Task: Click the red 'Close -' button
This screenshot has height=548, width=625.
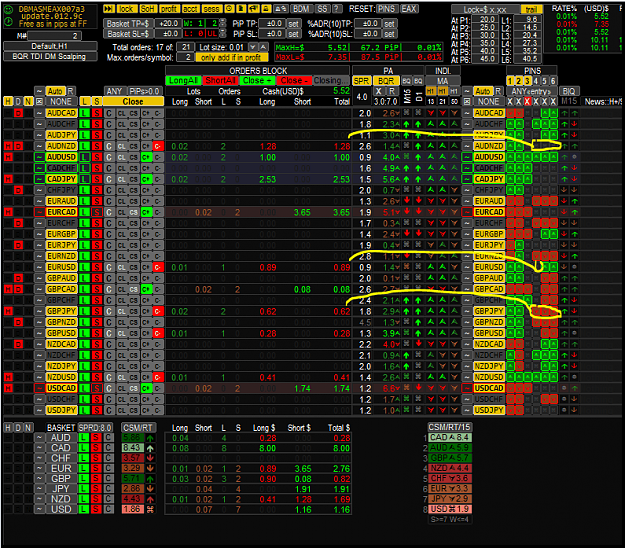Action: click(294, 81)
